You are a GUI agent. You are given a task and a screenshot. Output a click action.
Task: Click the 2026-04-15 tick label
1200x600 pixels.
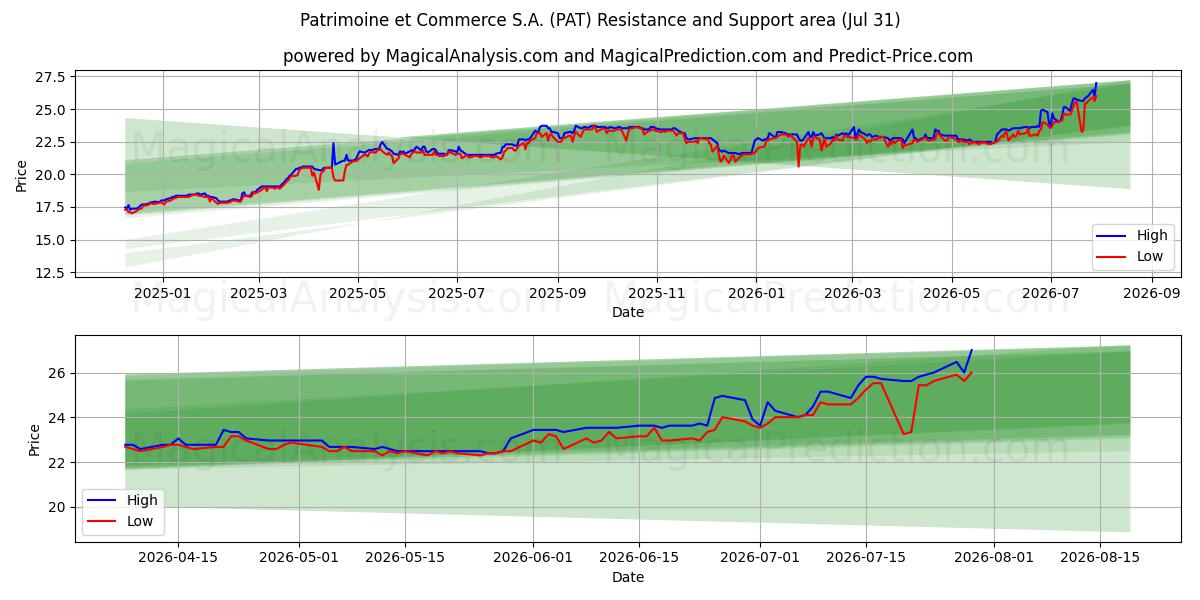[178, 560]
